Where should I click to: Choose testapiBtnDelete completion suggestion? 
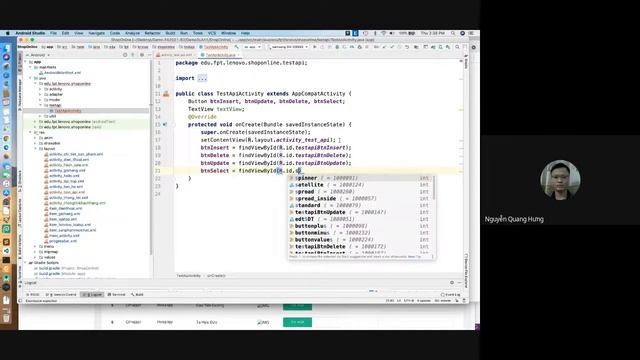[360, 247]
